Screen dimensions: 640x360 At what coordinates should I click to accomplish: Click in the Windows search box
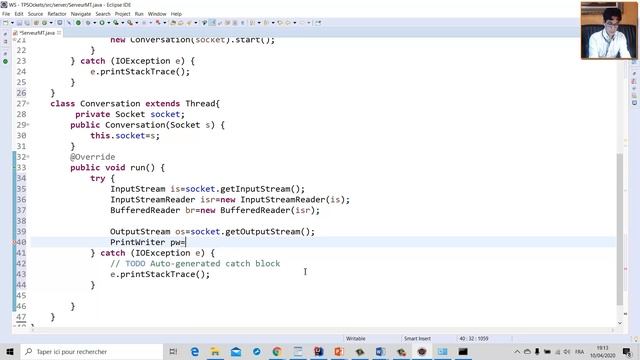[92, 351]
